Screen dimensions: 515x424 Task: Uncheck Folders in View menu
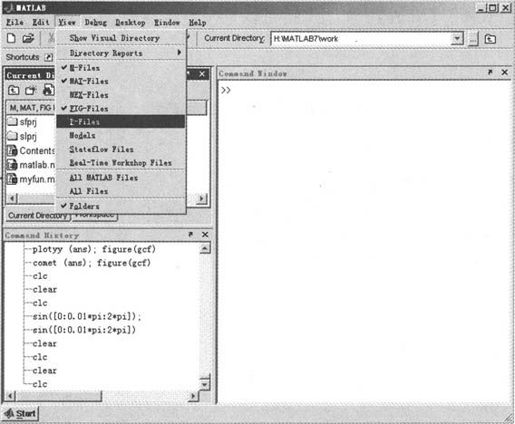121,206
